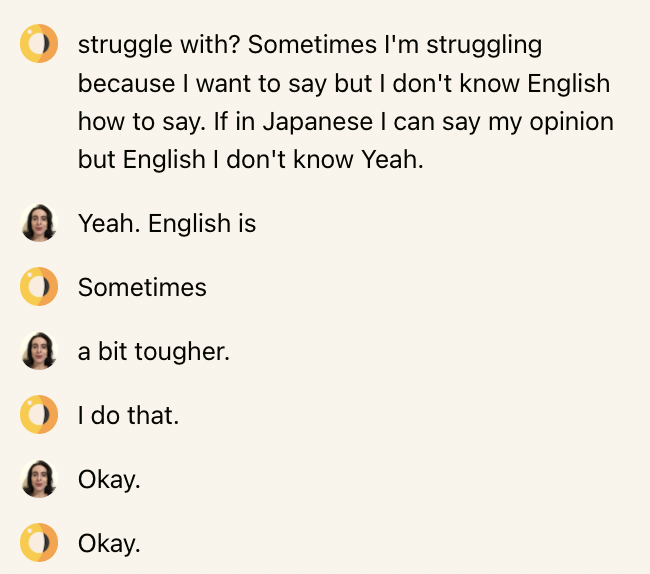
Task: Click the woman's avatar next to 'Yeah. English is'
Action: (39, 223)
